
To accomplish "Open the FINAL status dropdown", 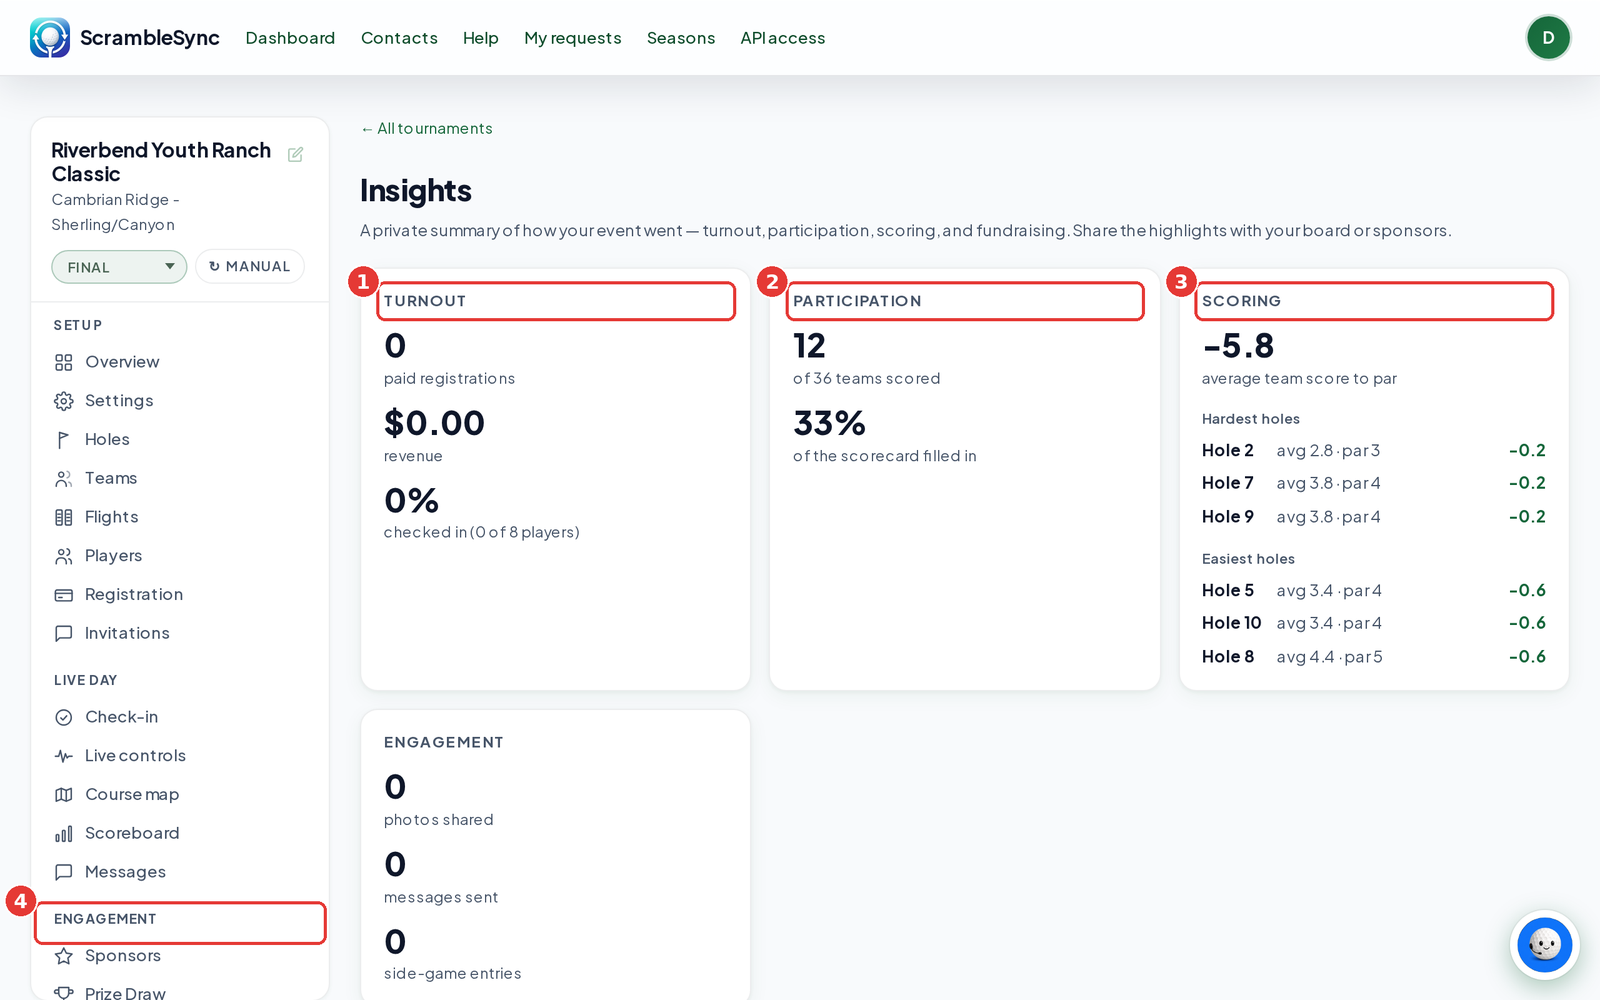I will [119, 267].
